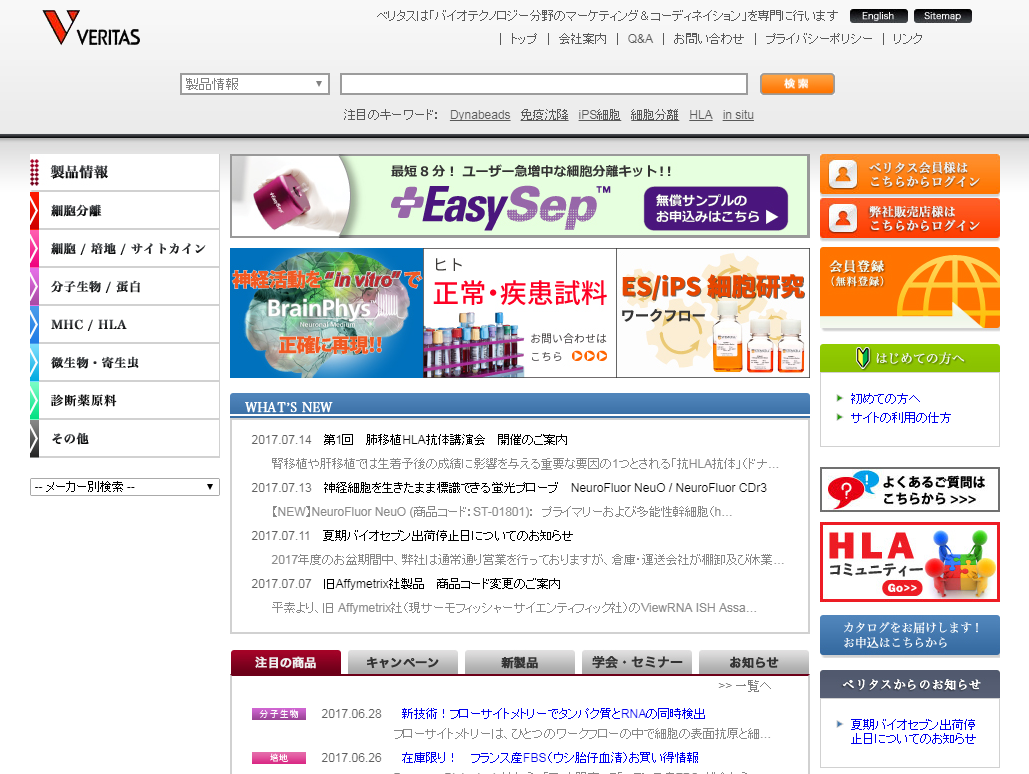1029x774 pixels.
Task: Open the フランス産FBS 在庫限り article link
Action: (x=550, y=758)
